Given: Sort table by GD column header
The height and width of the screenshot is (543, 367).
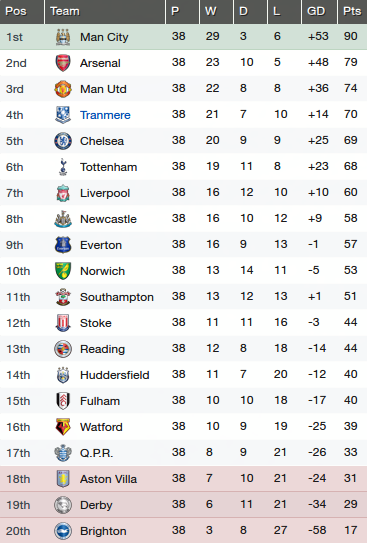Looking at the screenshot, I should coord(316,11).
